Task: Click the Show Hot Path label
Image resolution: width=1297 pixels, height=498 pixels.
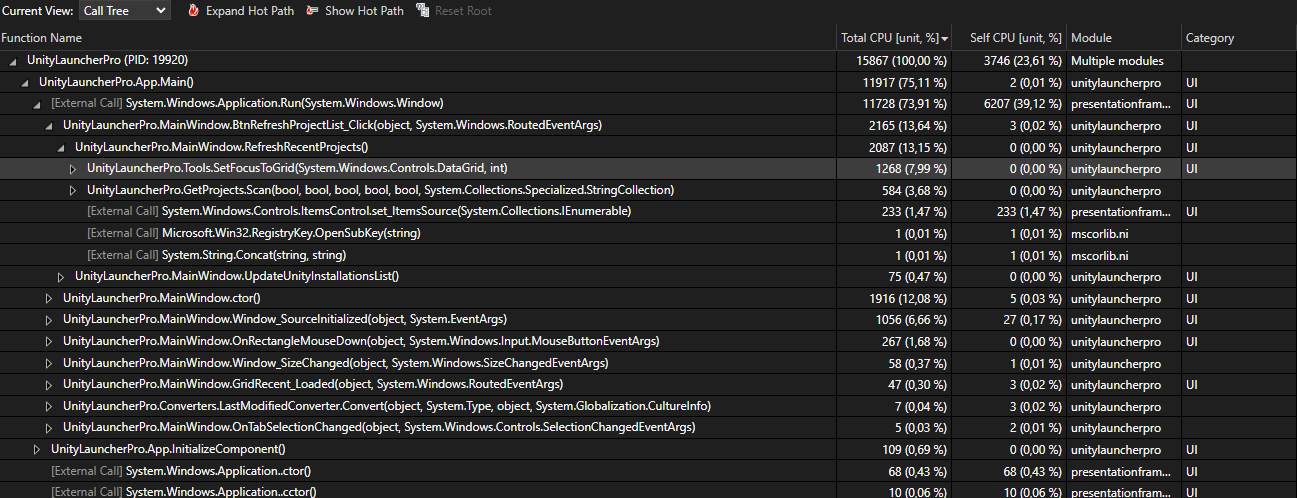Action: coord(364,11)
